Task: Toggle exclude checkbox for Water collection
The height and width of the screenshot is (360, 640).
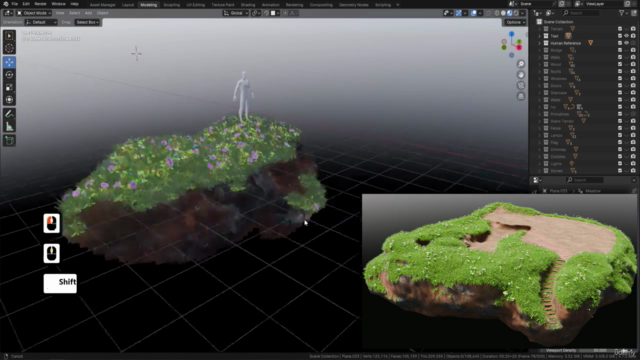Action: [620, 100]
